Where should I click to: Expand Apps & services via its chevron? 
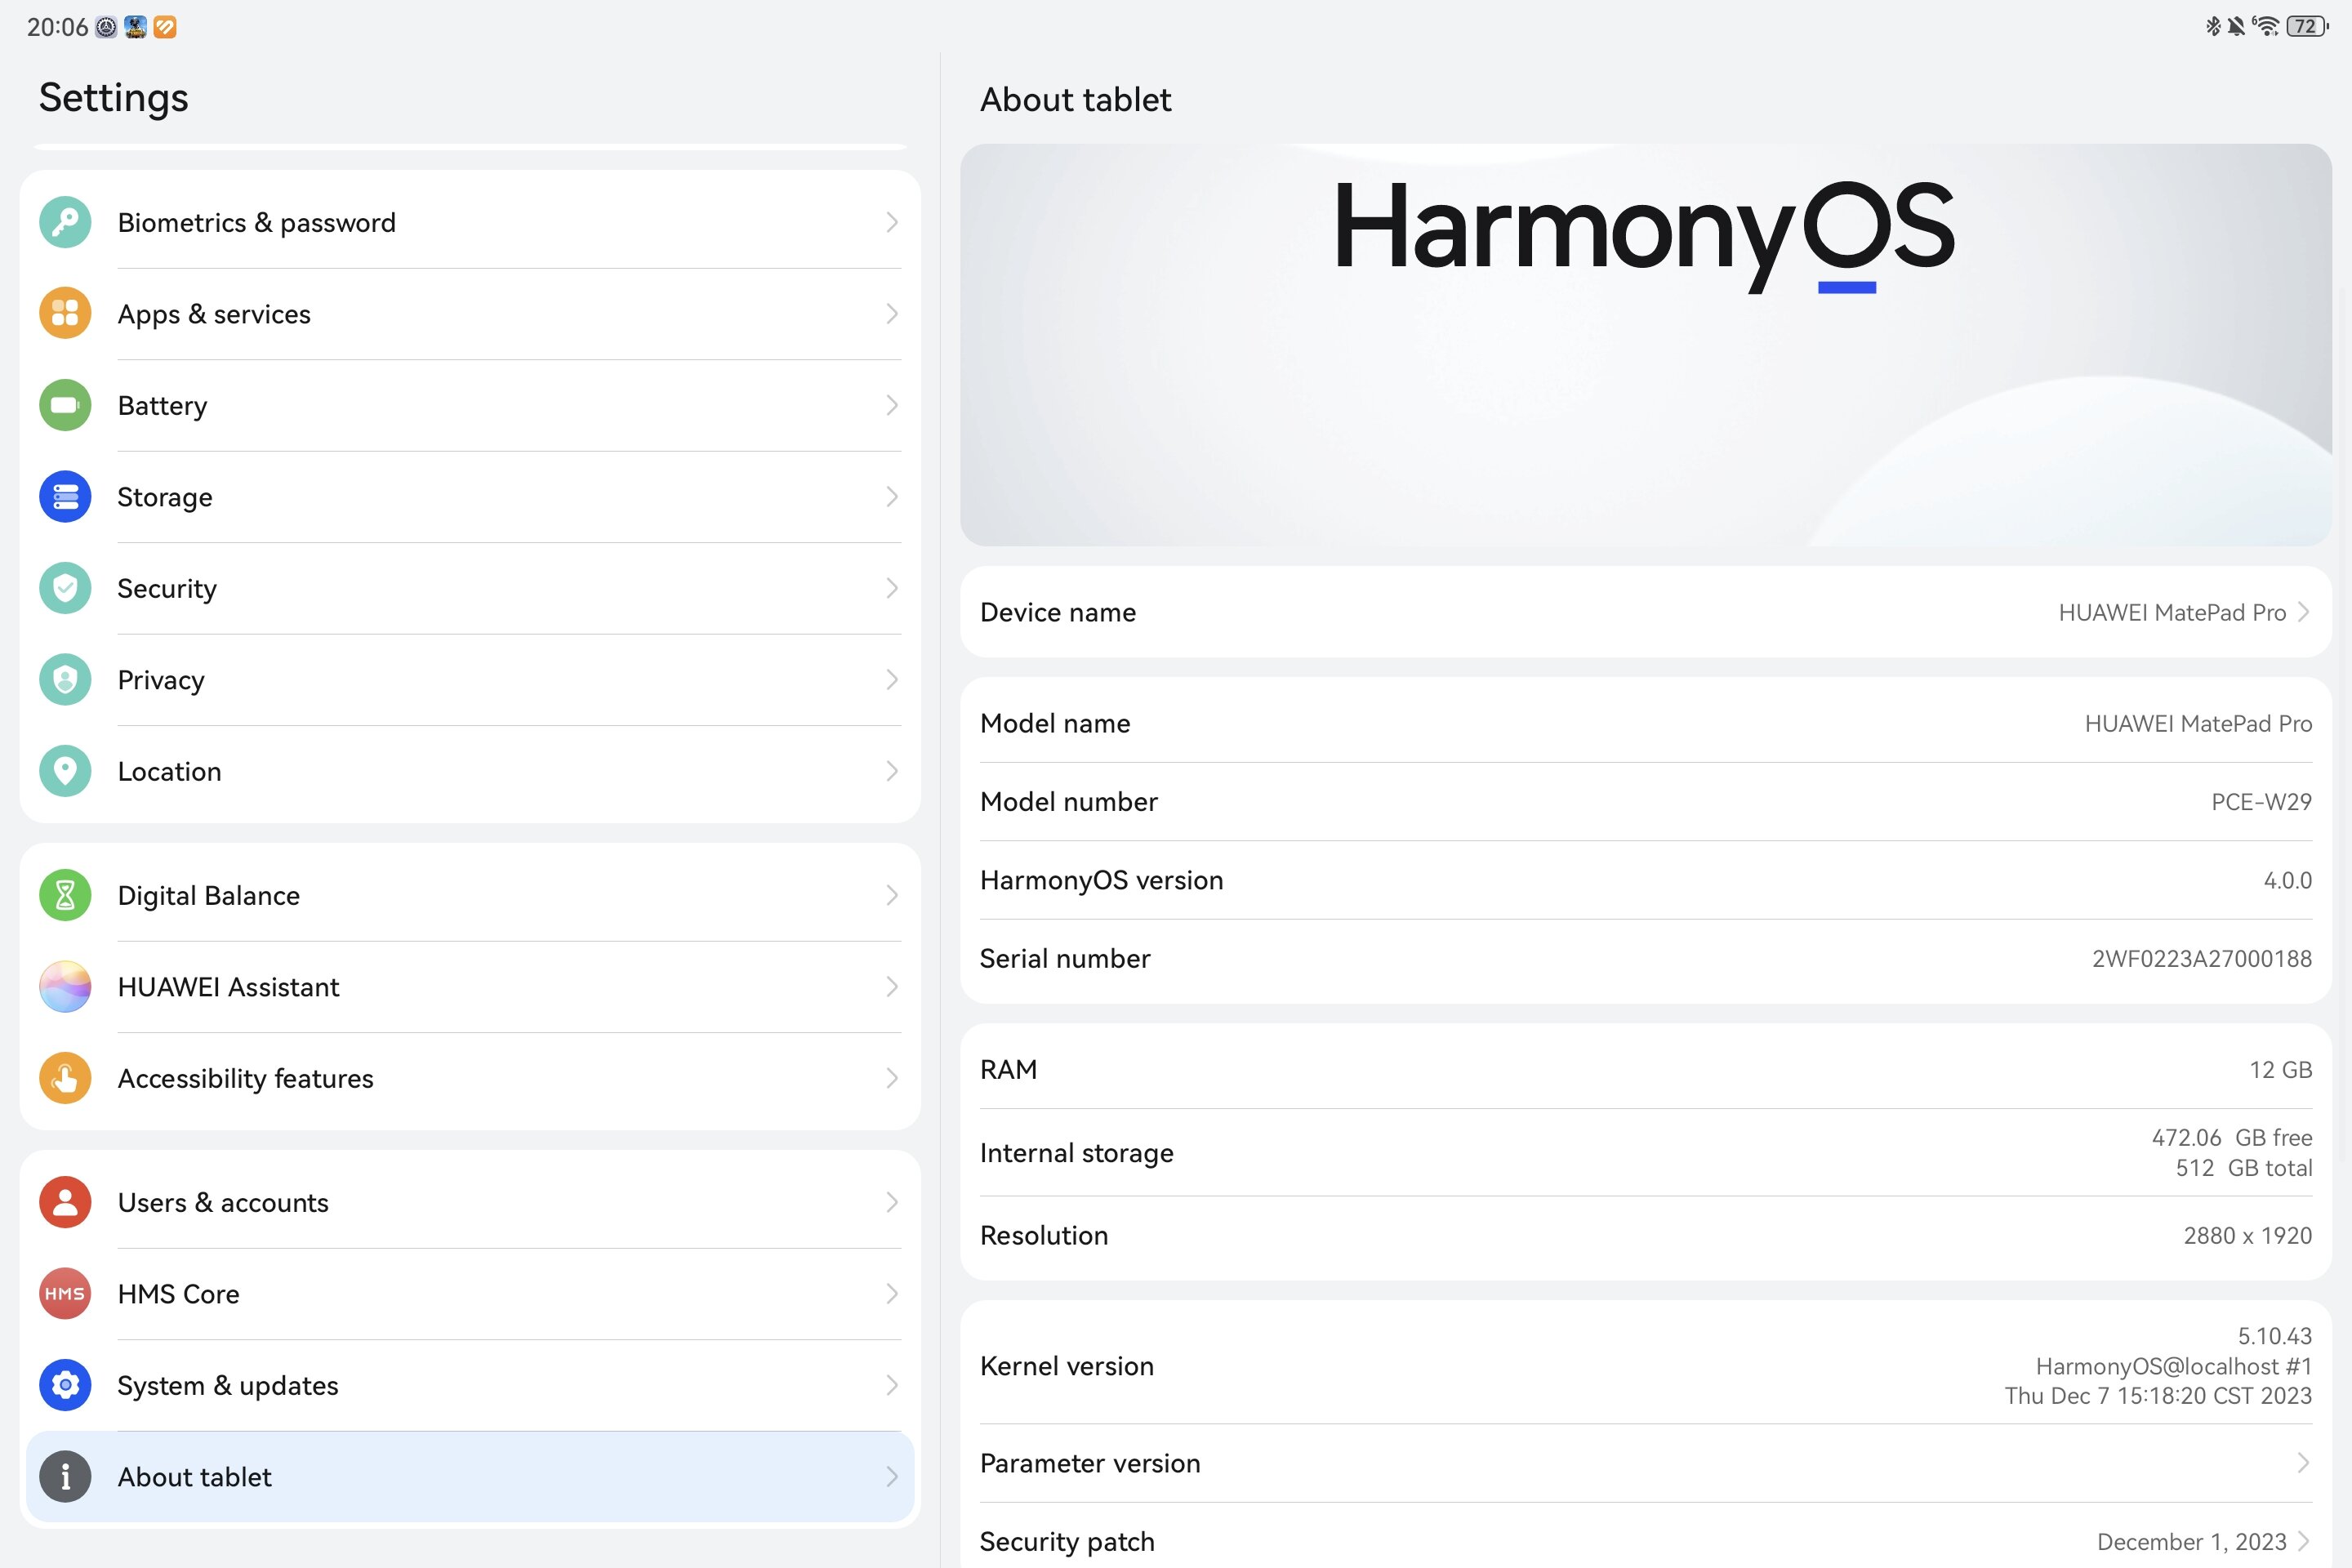[x=891, y=314]
